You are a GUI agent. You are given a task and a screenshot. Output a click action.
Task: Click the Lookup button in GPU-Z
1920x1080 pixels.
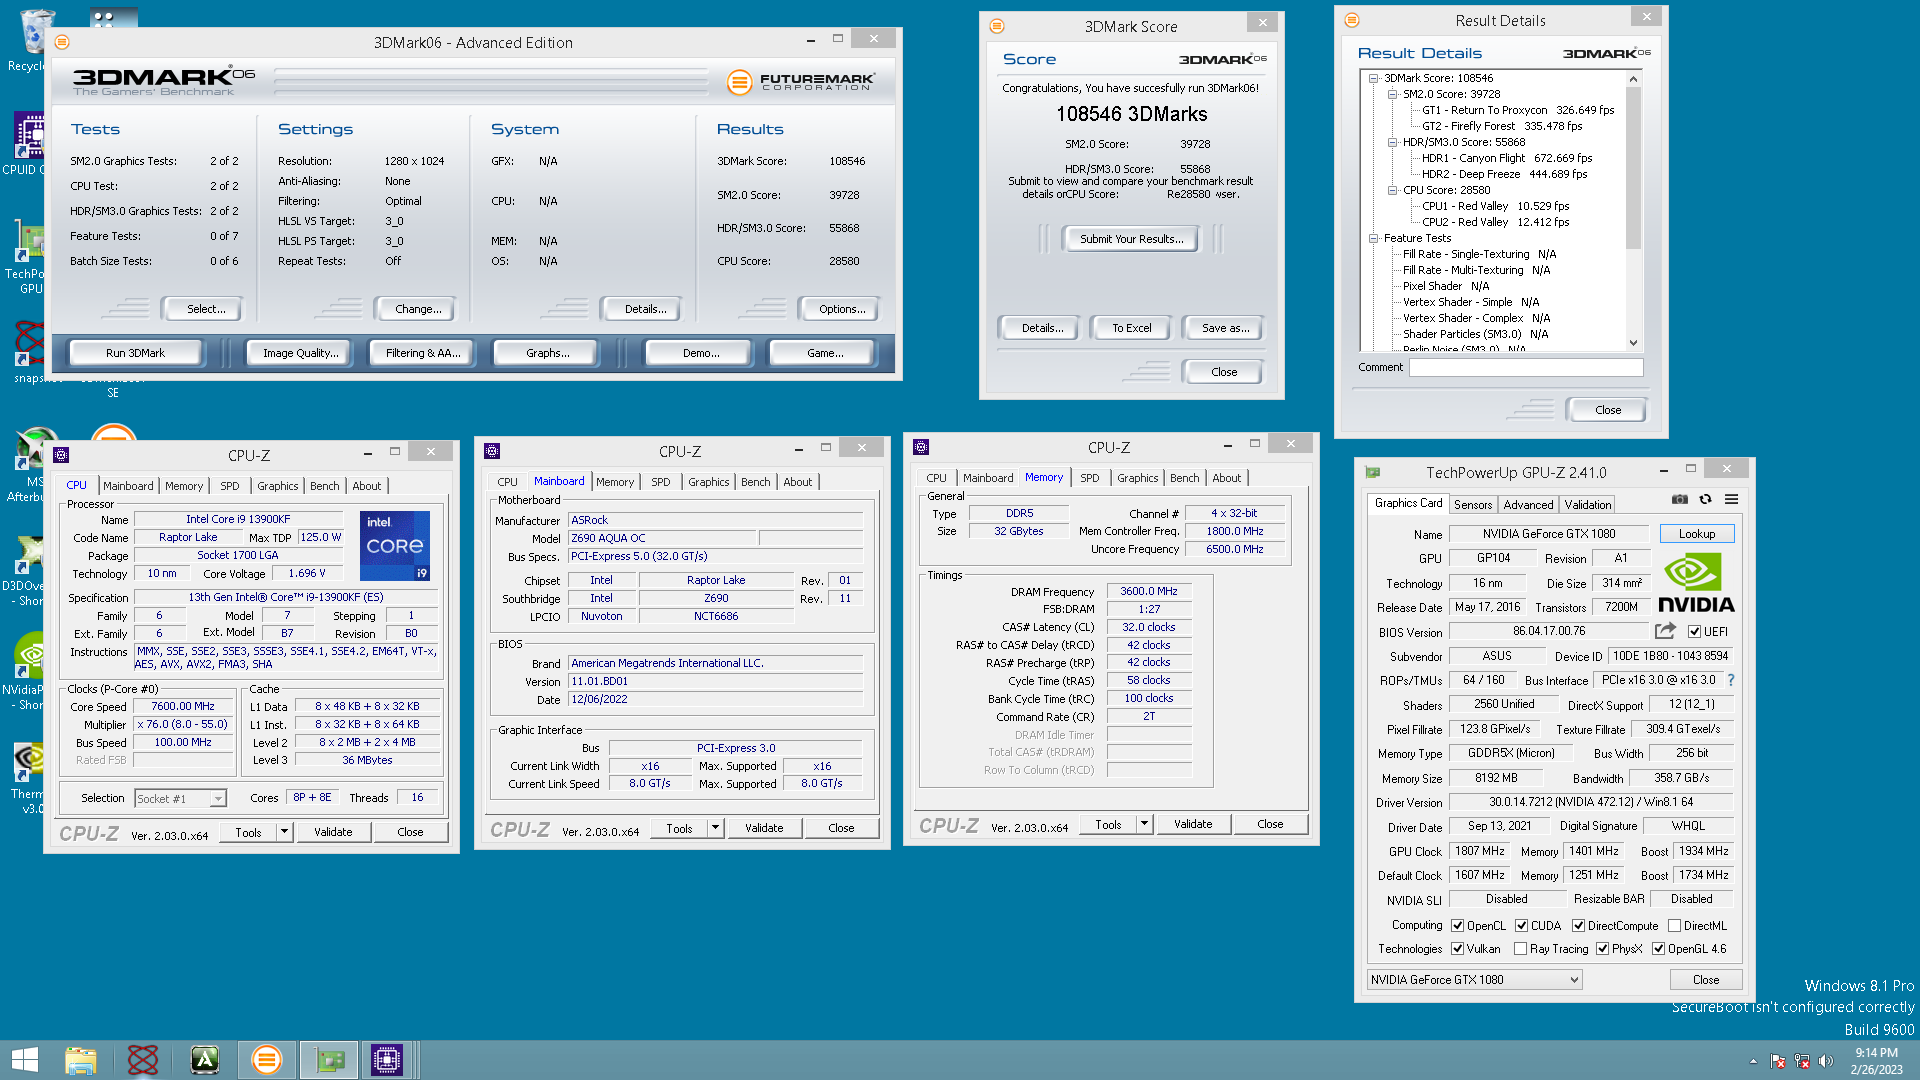tap(1696, 534)
